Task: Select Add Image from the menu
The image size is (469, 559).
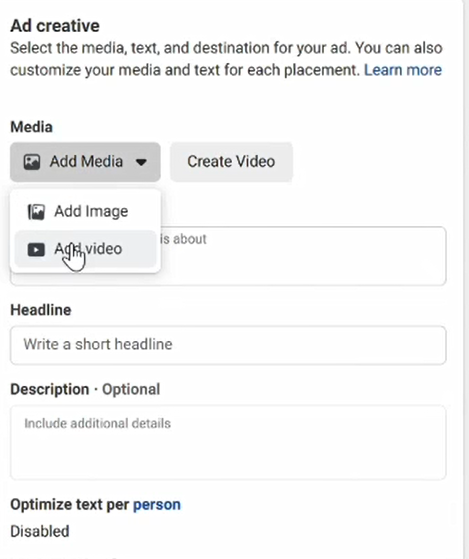Action: [x=86, y=211]
